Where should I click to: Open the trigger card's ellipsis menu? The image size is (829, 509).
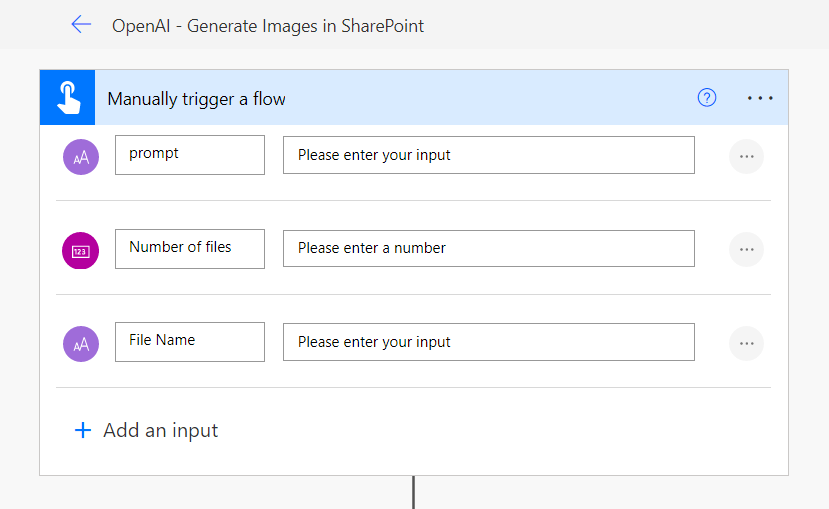coord(760,98)
